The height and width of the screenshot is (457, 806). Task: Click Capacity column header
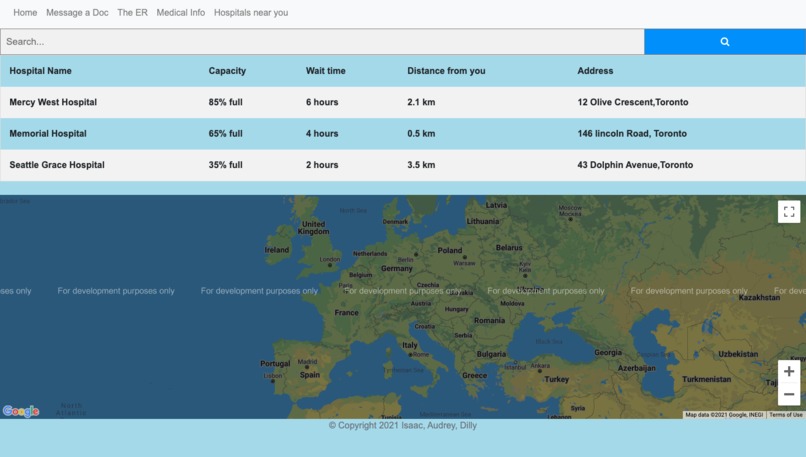coord(227,71)
